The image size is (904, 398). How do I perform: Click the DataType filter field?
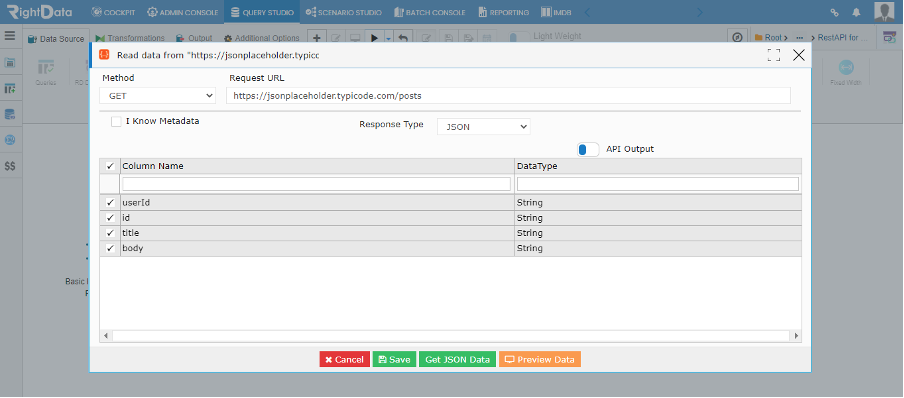(658, 184)
